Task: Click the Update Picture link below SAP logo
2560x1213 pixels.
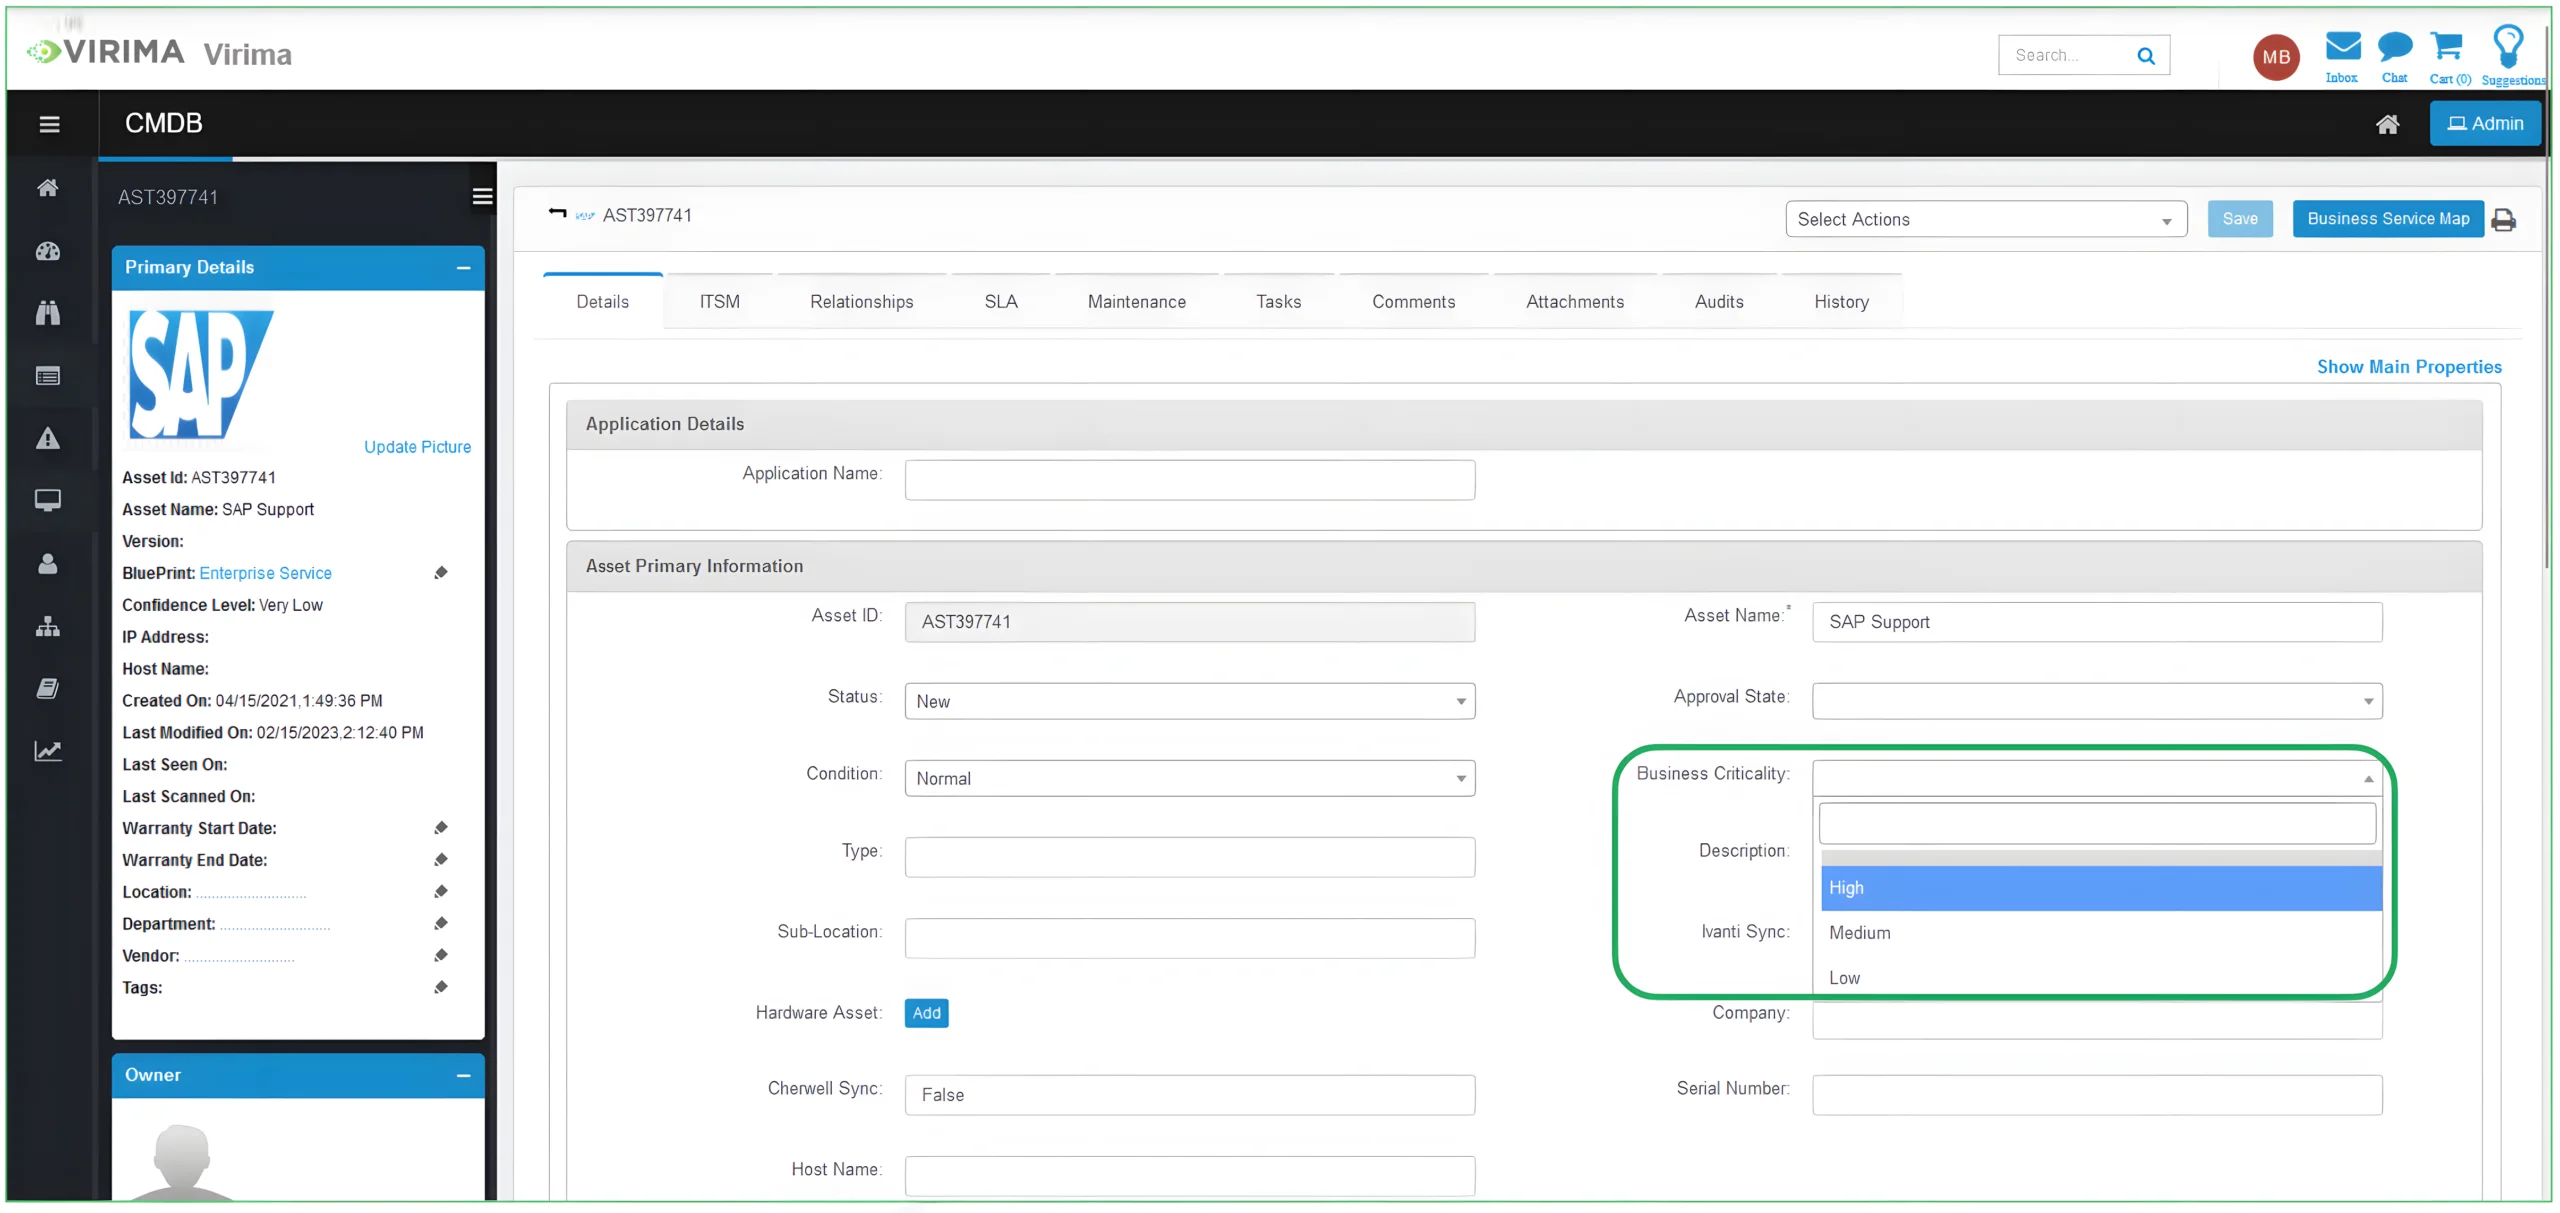Action: pyautogui.click(x=417, y=447)
